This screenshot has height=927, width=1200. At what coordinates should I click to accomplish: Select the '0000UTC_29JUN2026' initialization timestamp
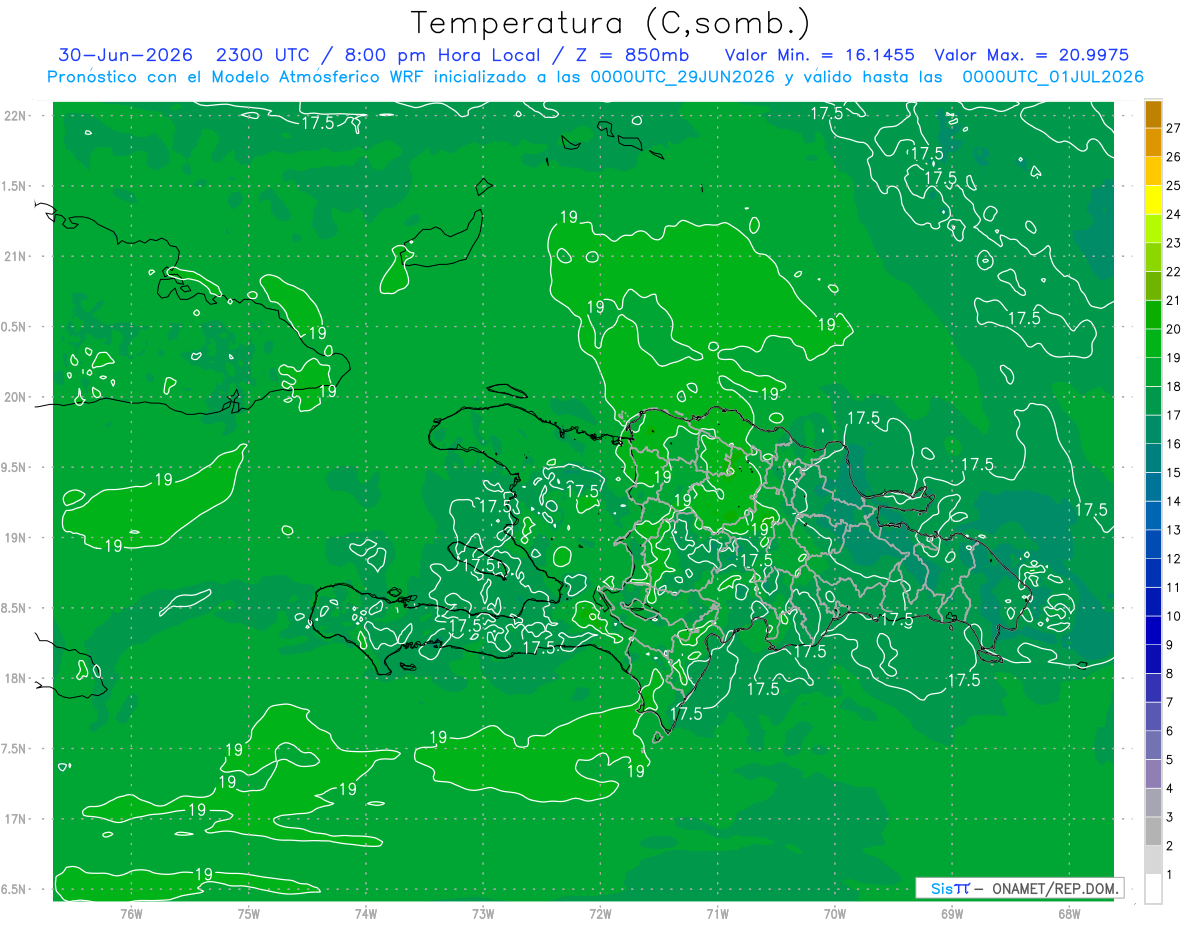point(683,76)
